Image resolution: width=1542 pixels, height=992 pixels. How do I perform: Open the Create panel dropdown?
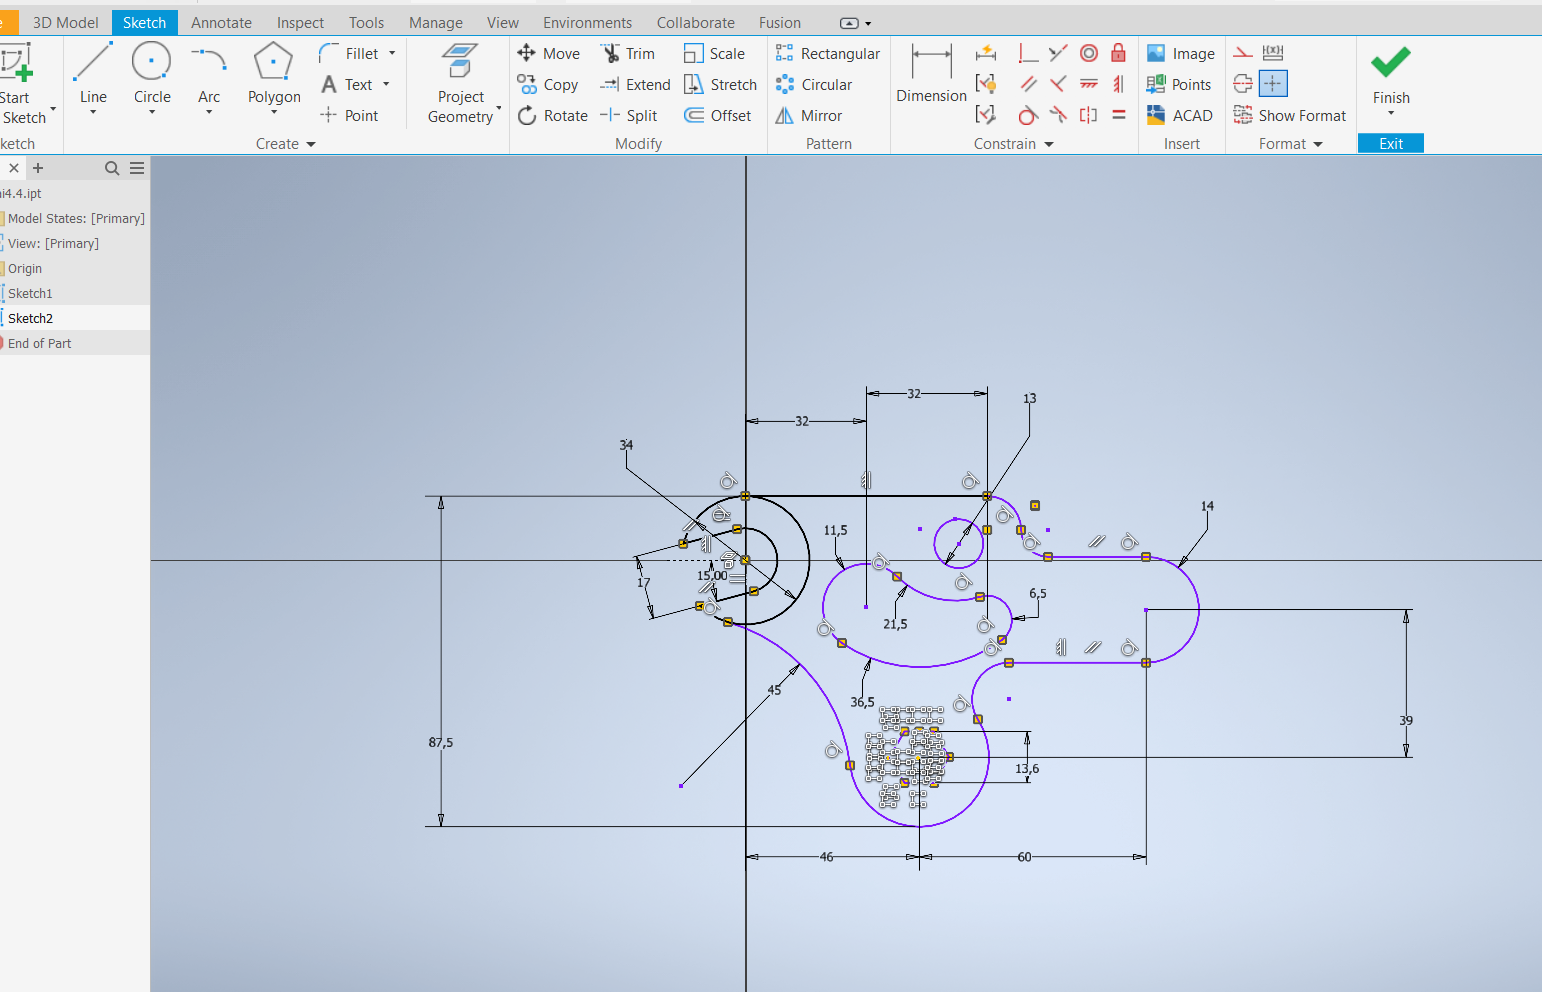311,144
